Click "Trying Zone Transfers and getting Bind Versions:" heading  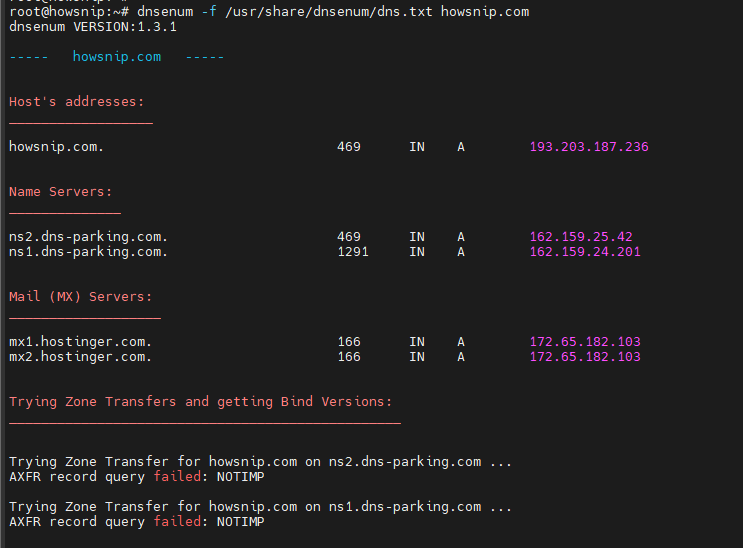point(200,402)
